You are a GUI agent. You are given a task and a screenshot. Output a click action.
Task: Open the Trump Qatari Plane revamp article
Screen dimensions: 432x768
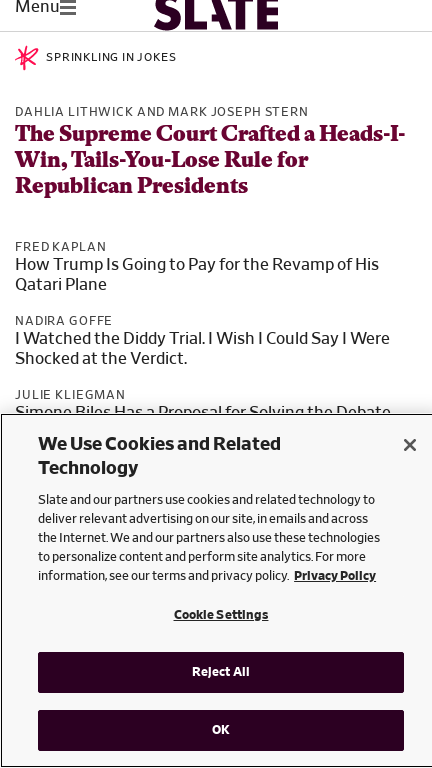pos(197,274)
